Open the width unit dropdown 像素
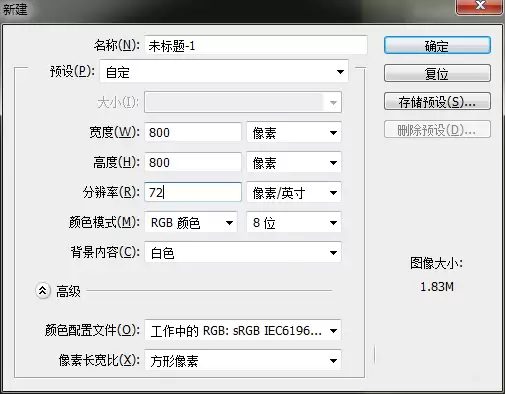The width and height of the screenshot is (505, 394). point(294,133)
